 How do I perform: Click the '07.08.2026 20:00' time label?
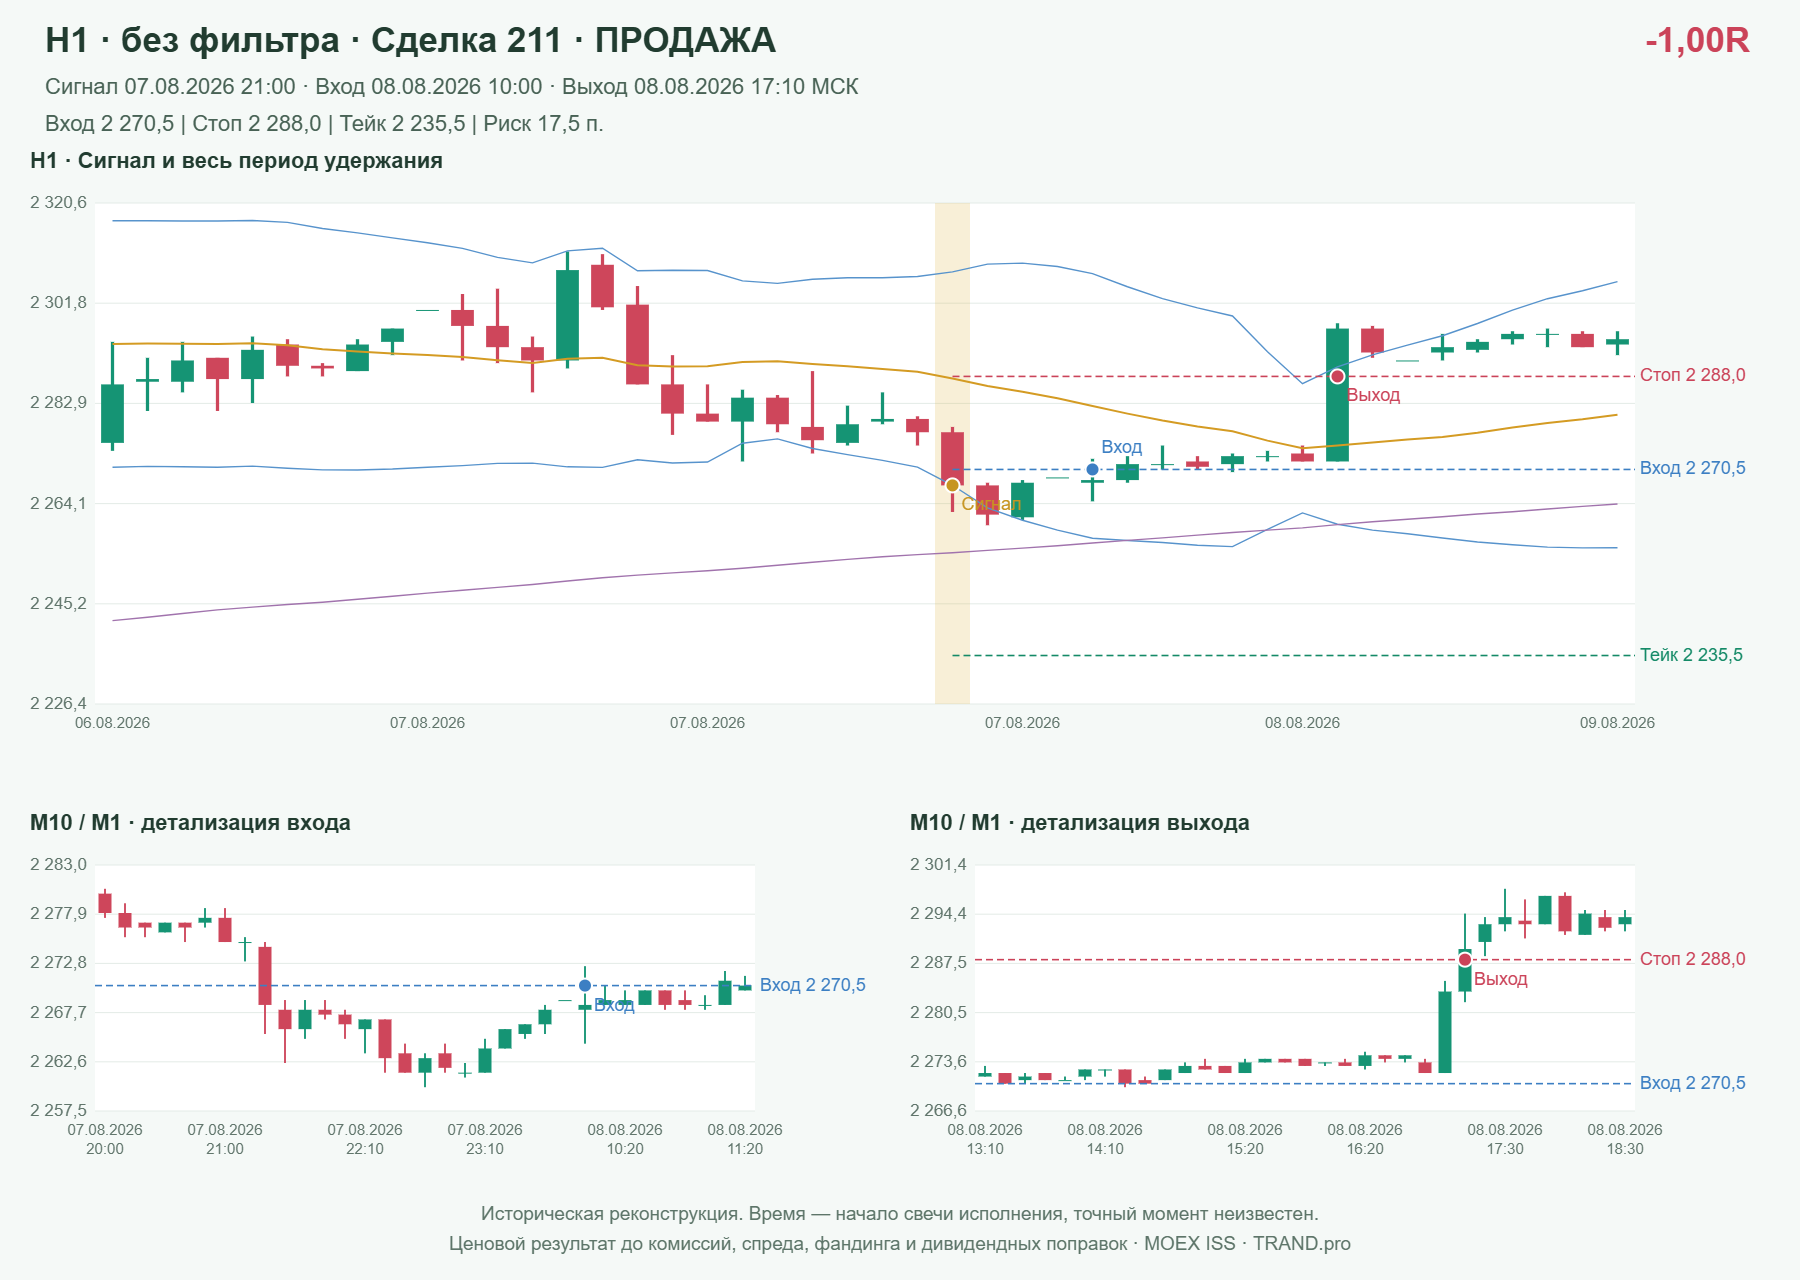tap(105, 1139)
